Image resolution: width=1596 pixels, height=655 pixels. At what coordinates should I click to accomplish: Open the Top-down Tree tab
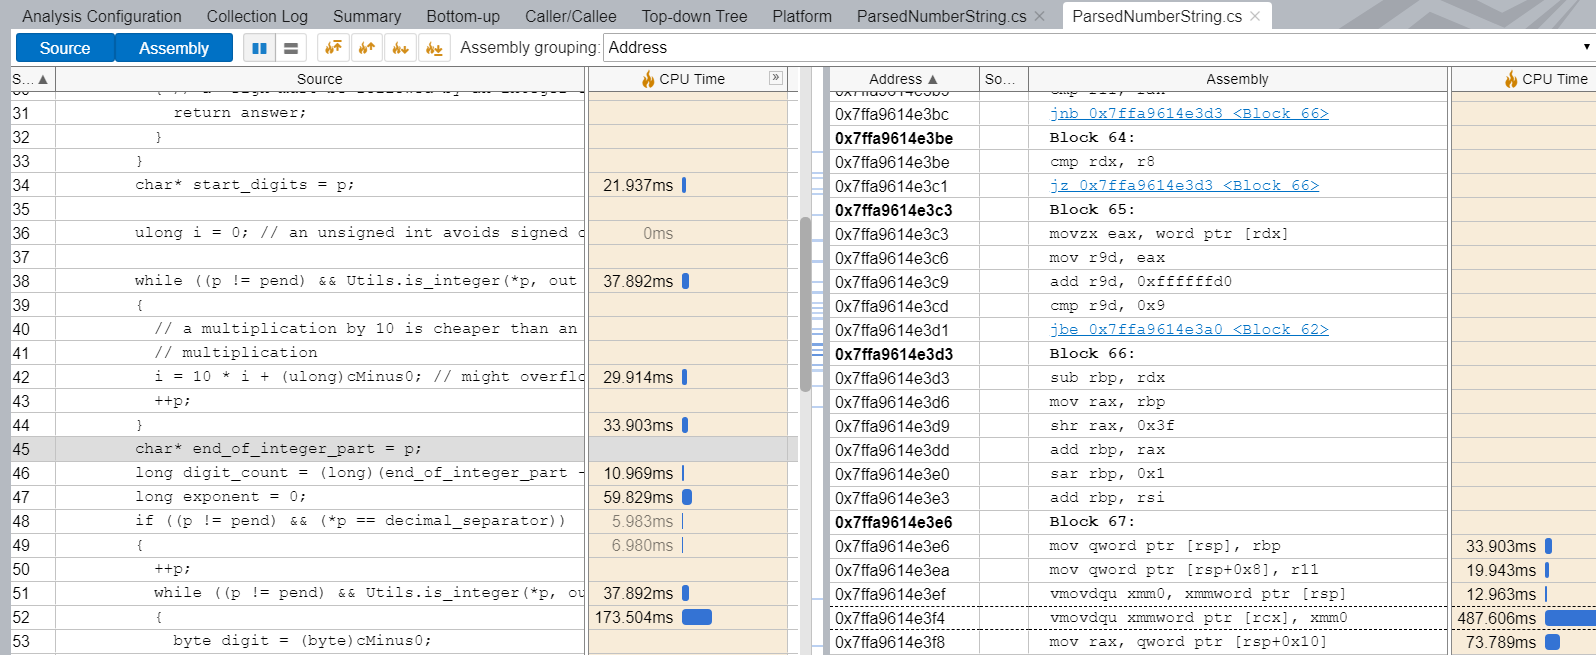point(694,16)
